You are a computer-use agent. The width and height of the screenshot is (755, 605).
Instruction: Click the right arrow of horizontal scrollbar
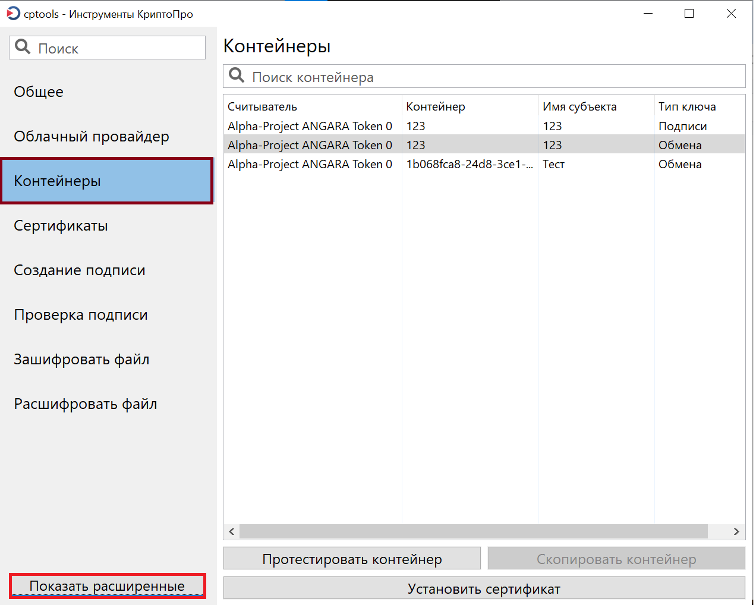[x=736, y=531]
